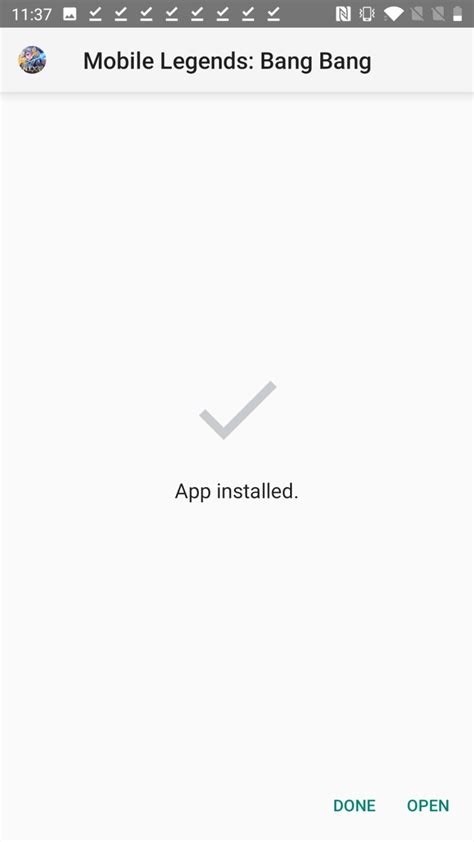Click the first no-SIM signal icon
This screenshot has height=842, width=474.
pyautogui.click(x=417, y=14)
